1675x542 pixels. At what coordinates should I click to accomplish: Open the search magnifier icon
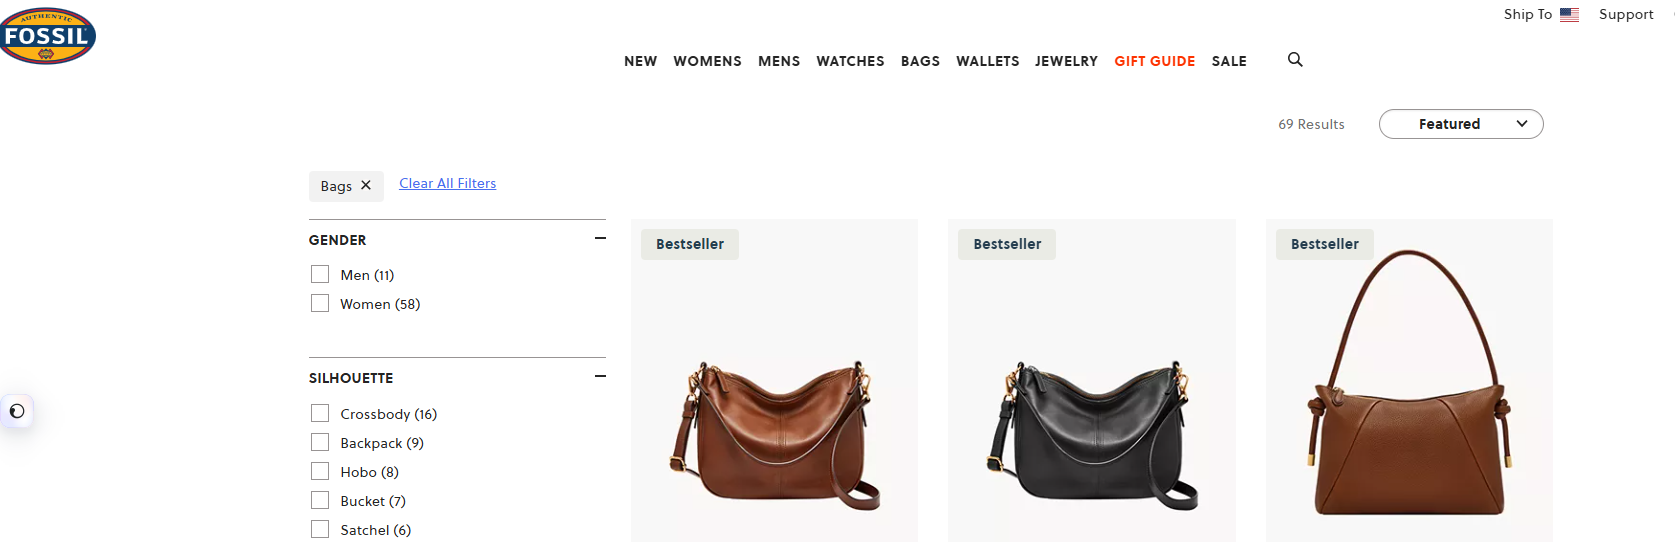tap(1295, 60)
